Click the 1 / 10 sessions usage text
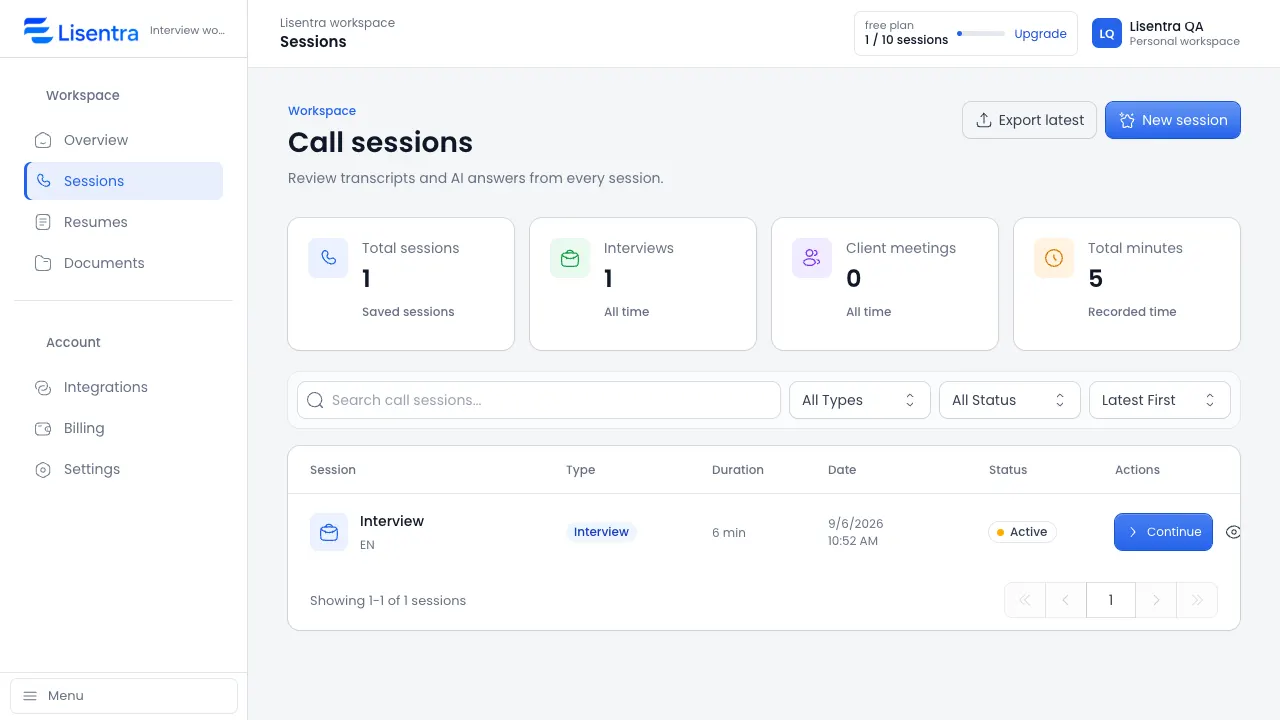Viewport: 1280px width, 720px height. coord(906,40)
